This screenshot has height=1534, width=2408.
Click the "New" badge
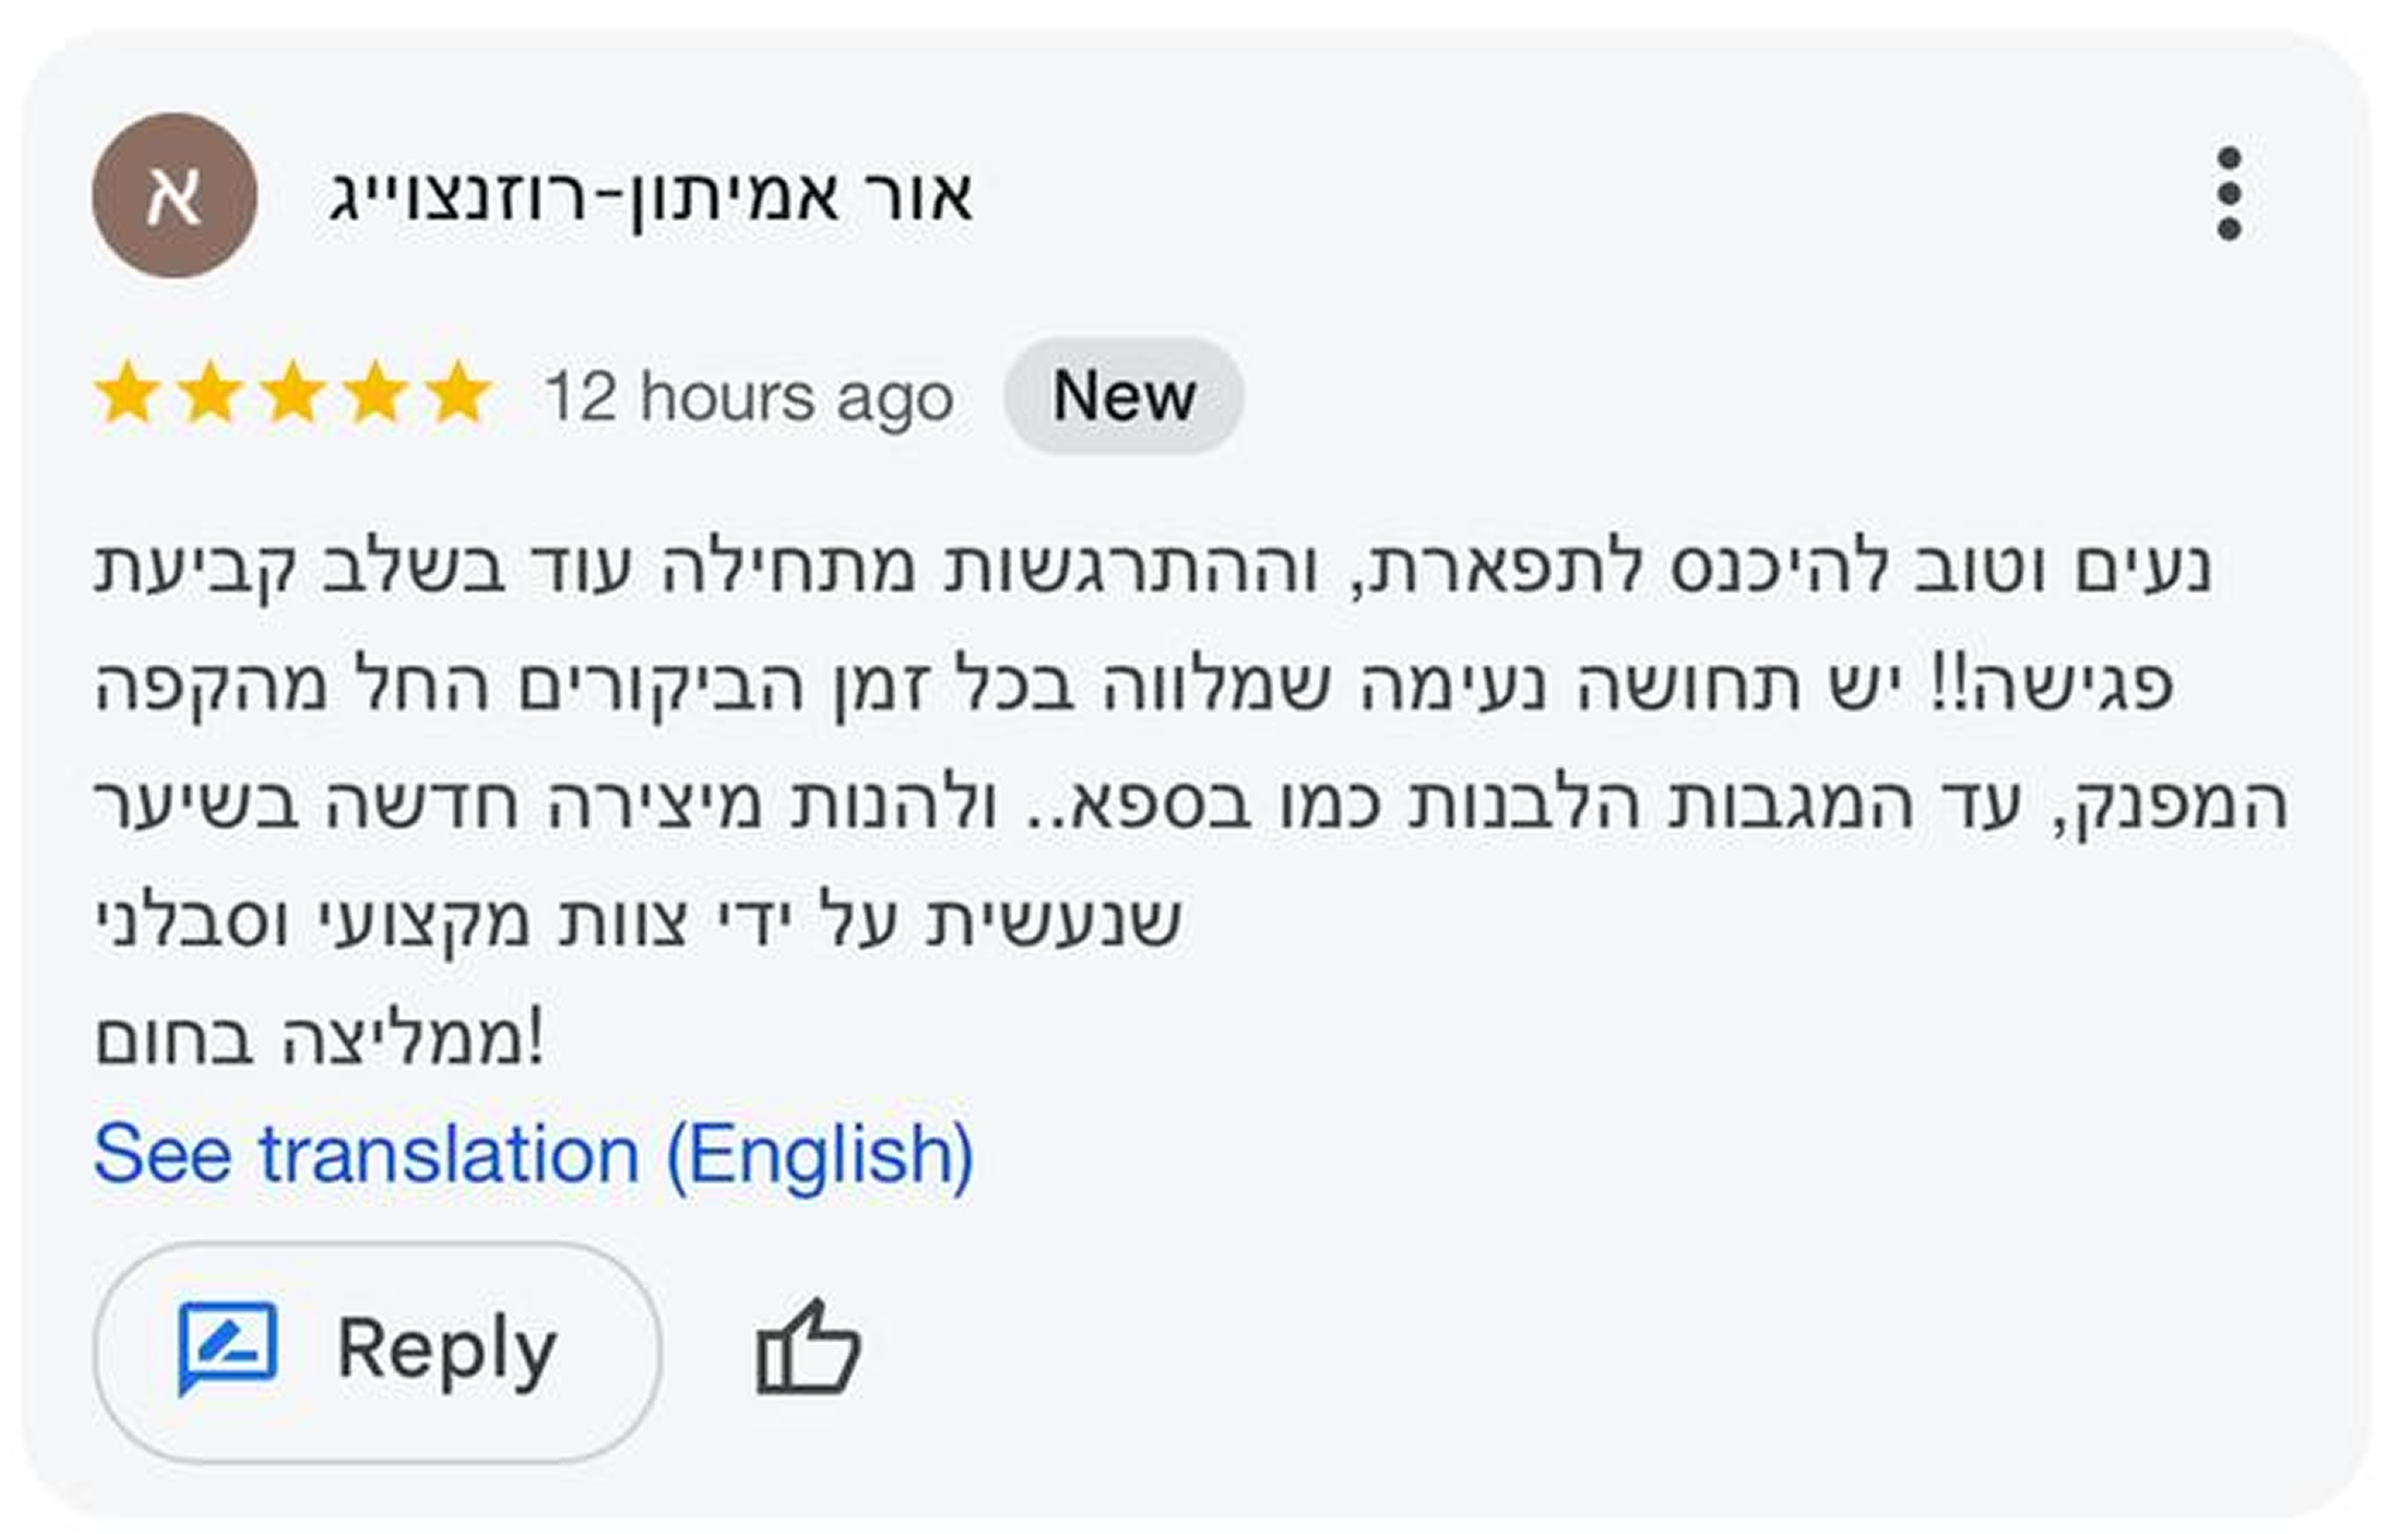click(1123, 396)
